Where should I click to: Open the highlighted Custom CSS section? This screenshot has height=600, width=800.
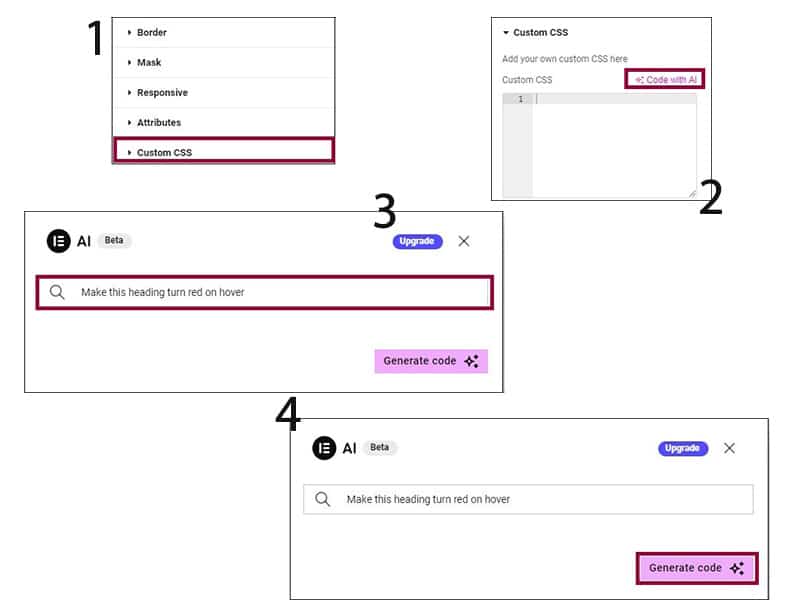tap(223, 151)
